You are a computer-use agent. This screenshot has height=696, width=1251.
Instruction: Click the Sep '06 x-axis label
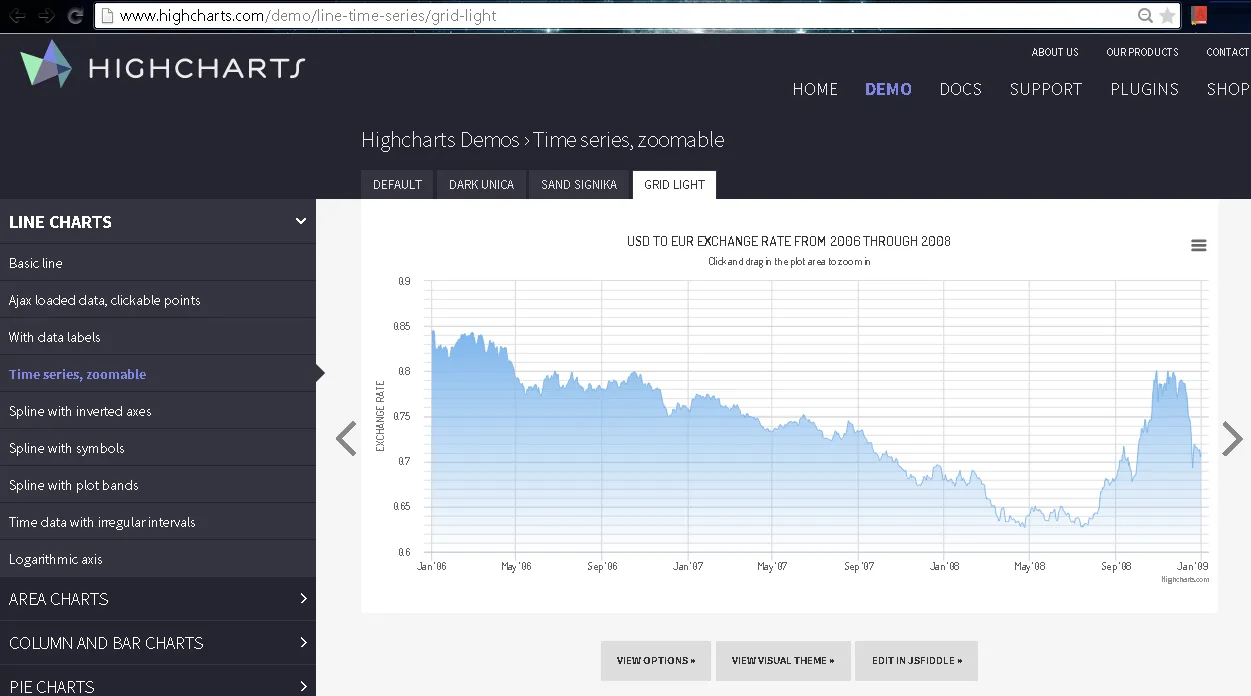[x=602, y=566]
